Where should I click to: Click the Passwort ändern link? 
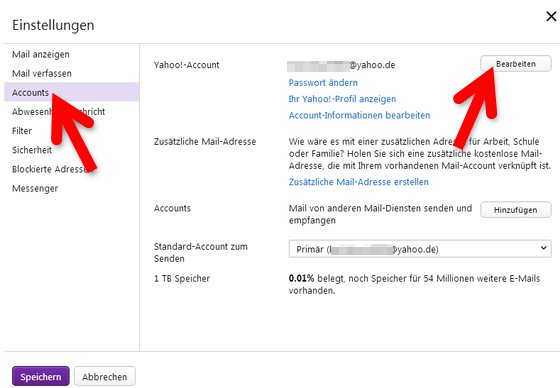[323, 83]
